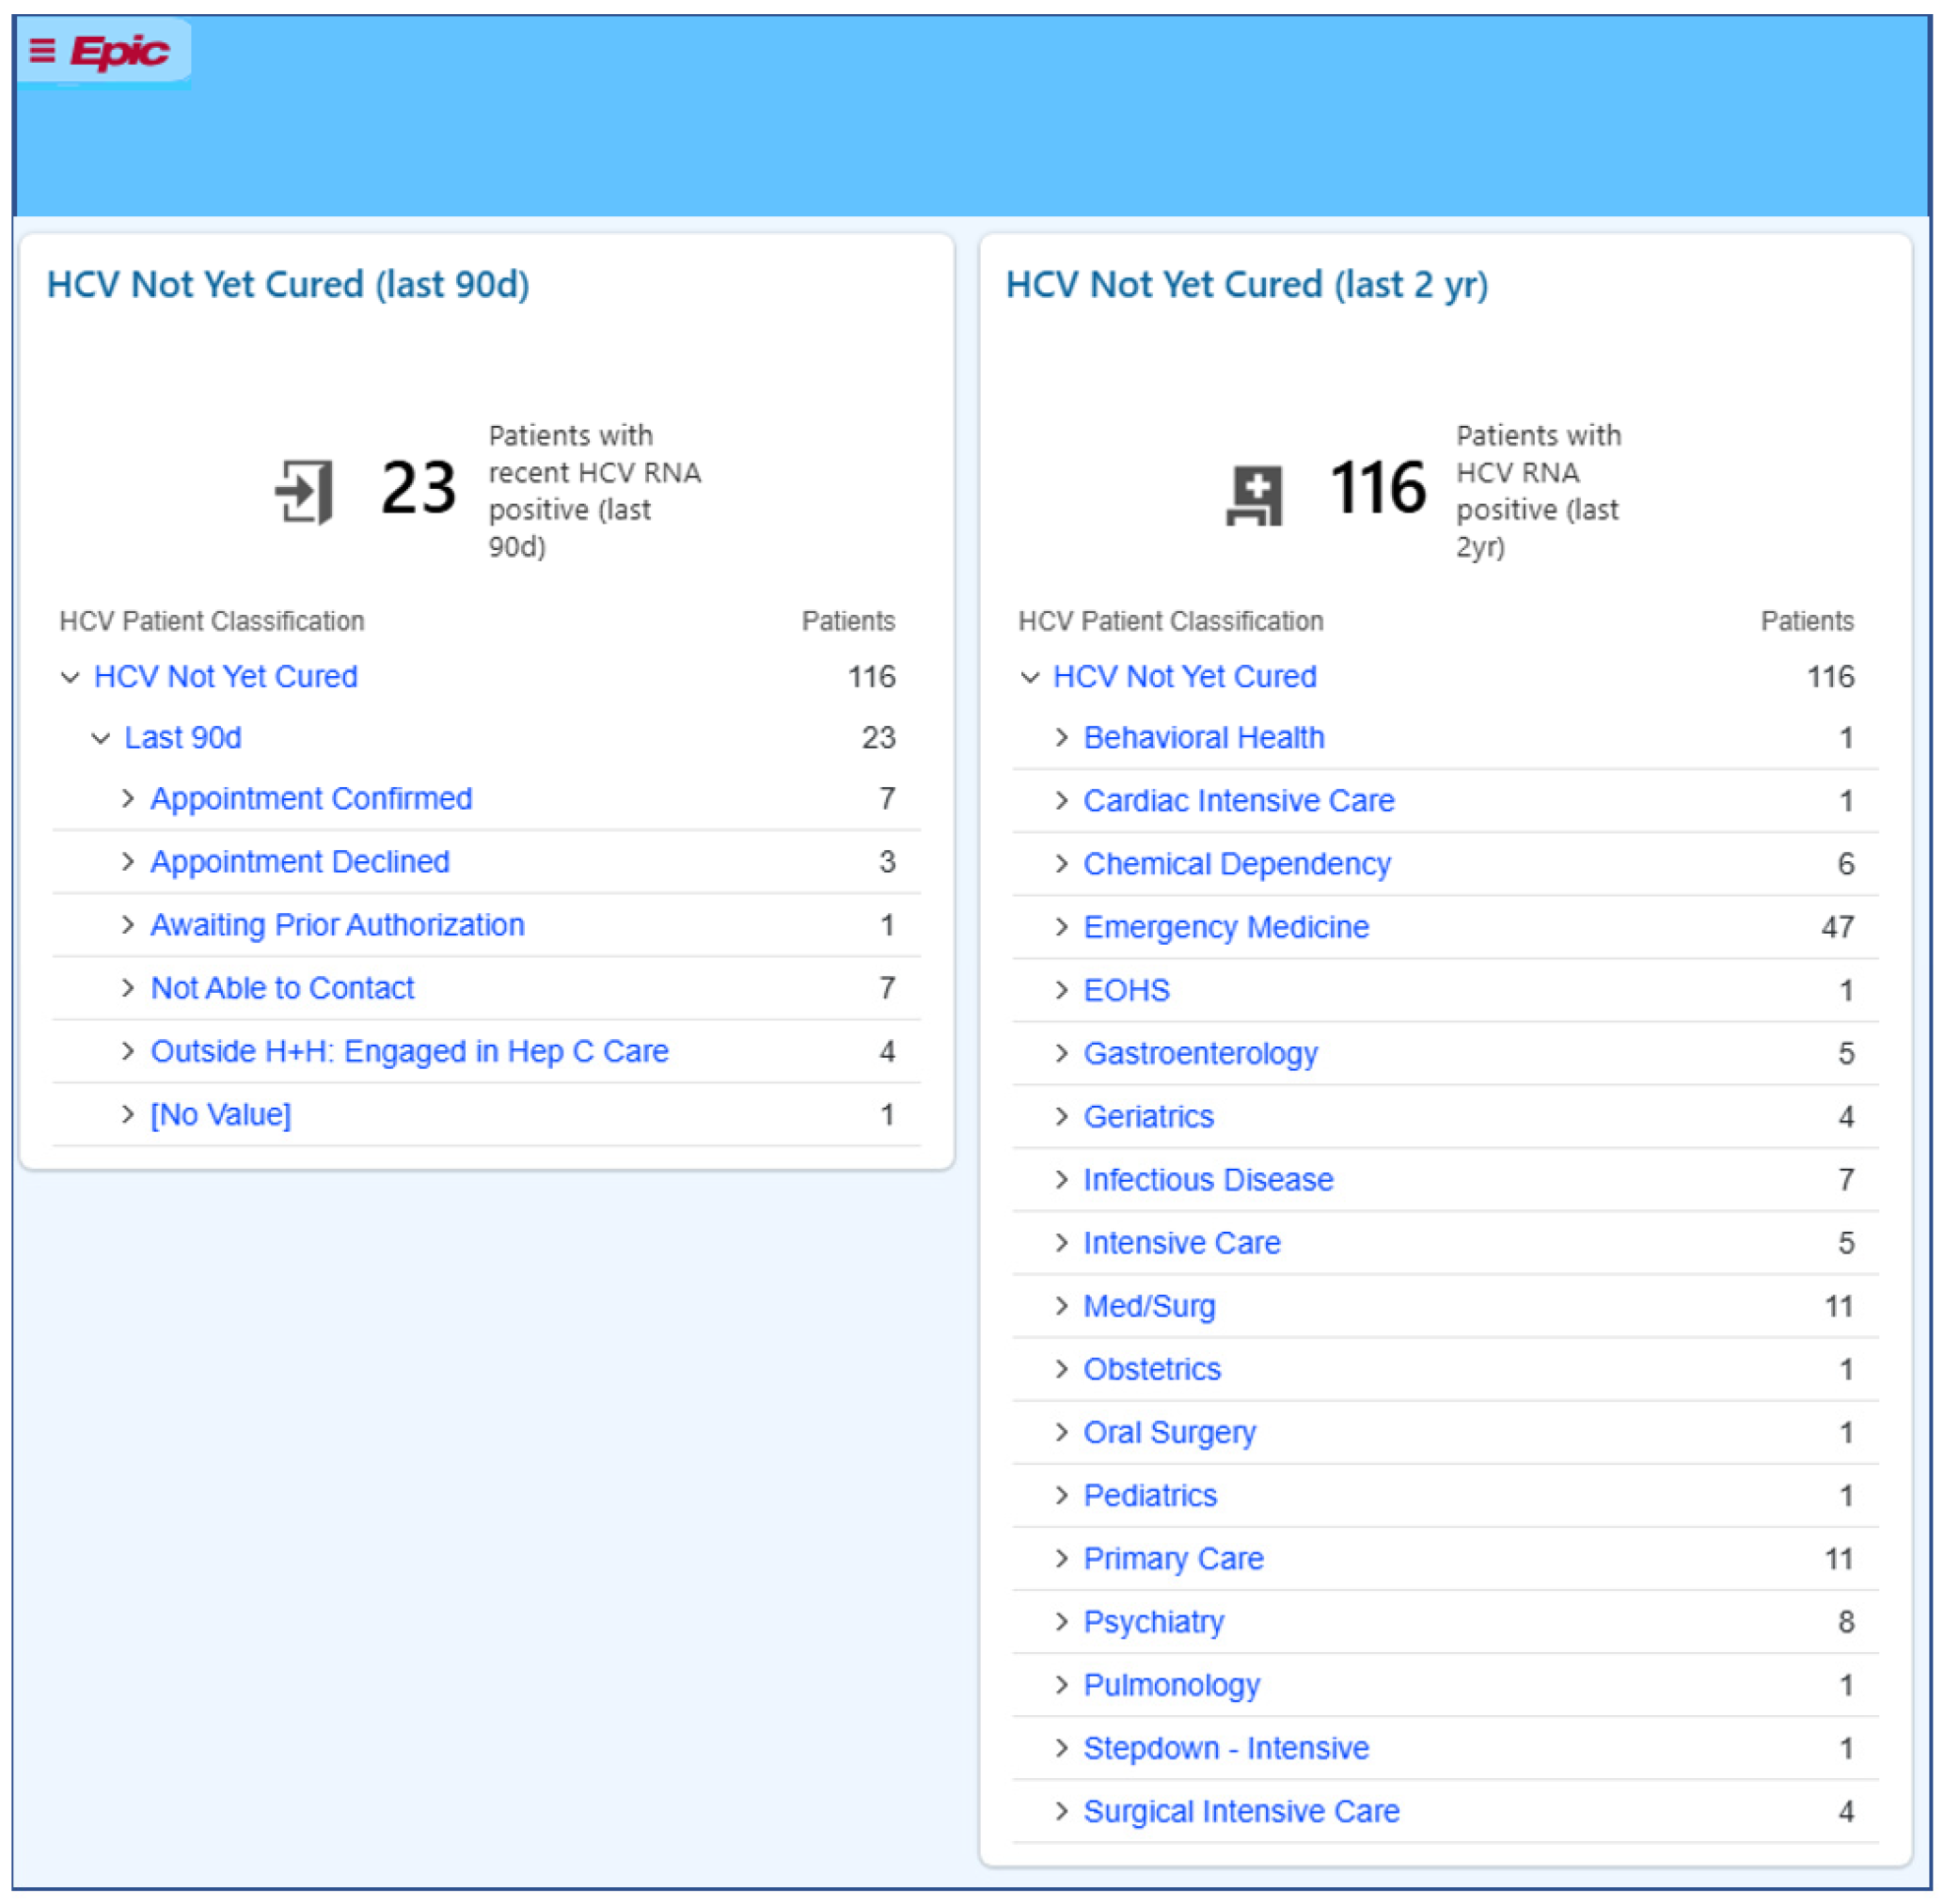Expand the Psychiatry row chevron

pos(1062,1623)
